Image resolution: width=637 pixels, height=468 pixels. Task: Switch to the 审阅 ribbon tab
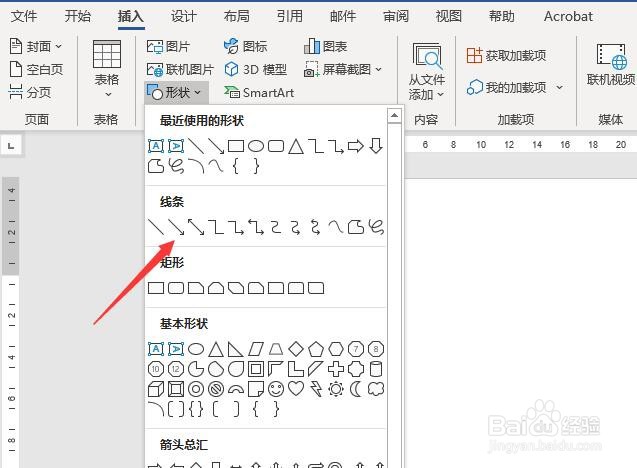[x=396, y=16]
